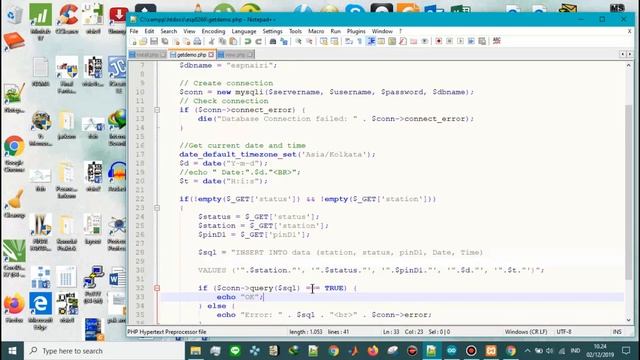
Task: Click the editor scrollbar down arrow
Action: pos(629,320)
